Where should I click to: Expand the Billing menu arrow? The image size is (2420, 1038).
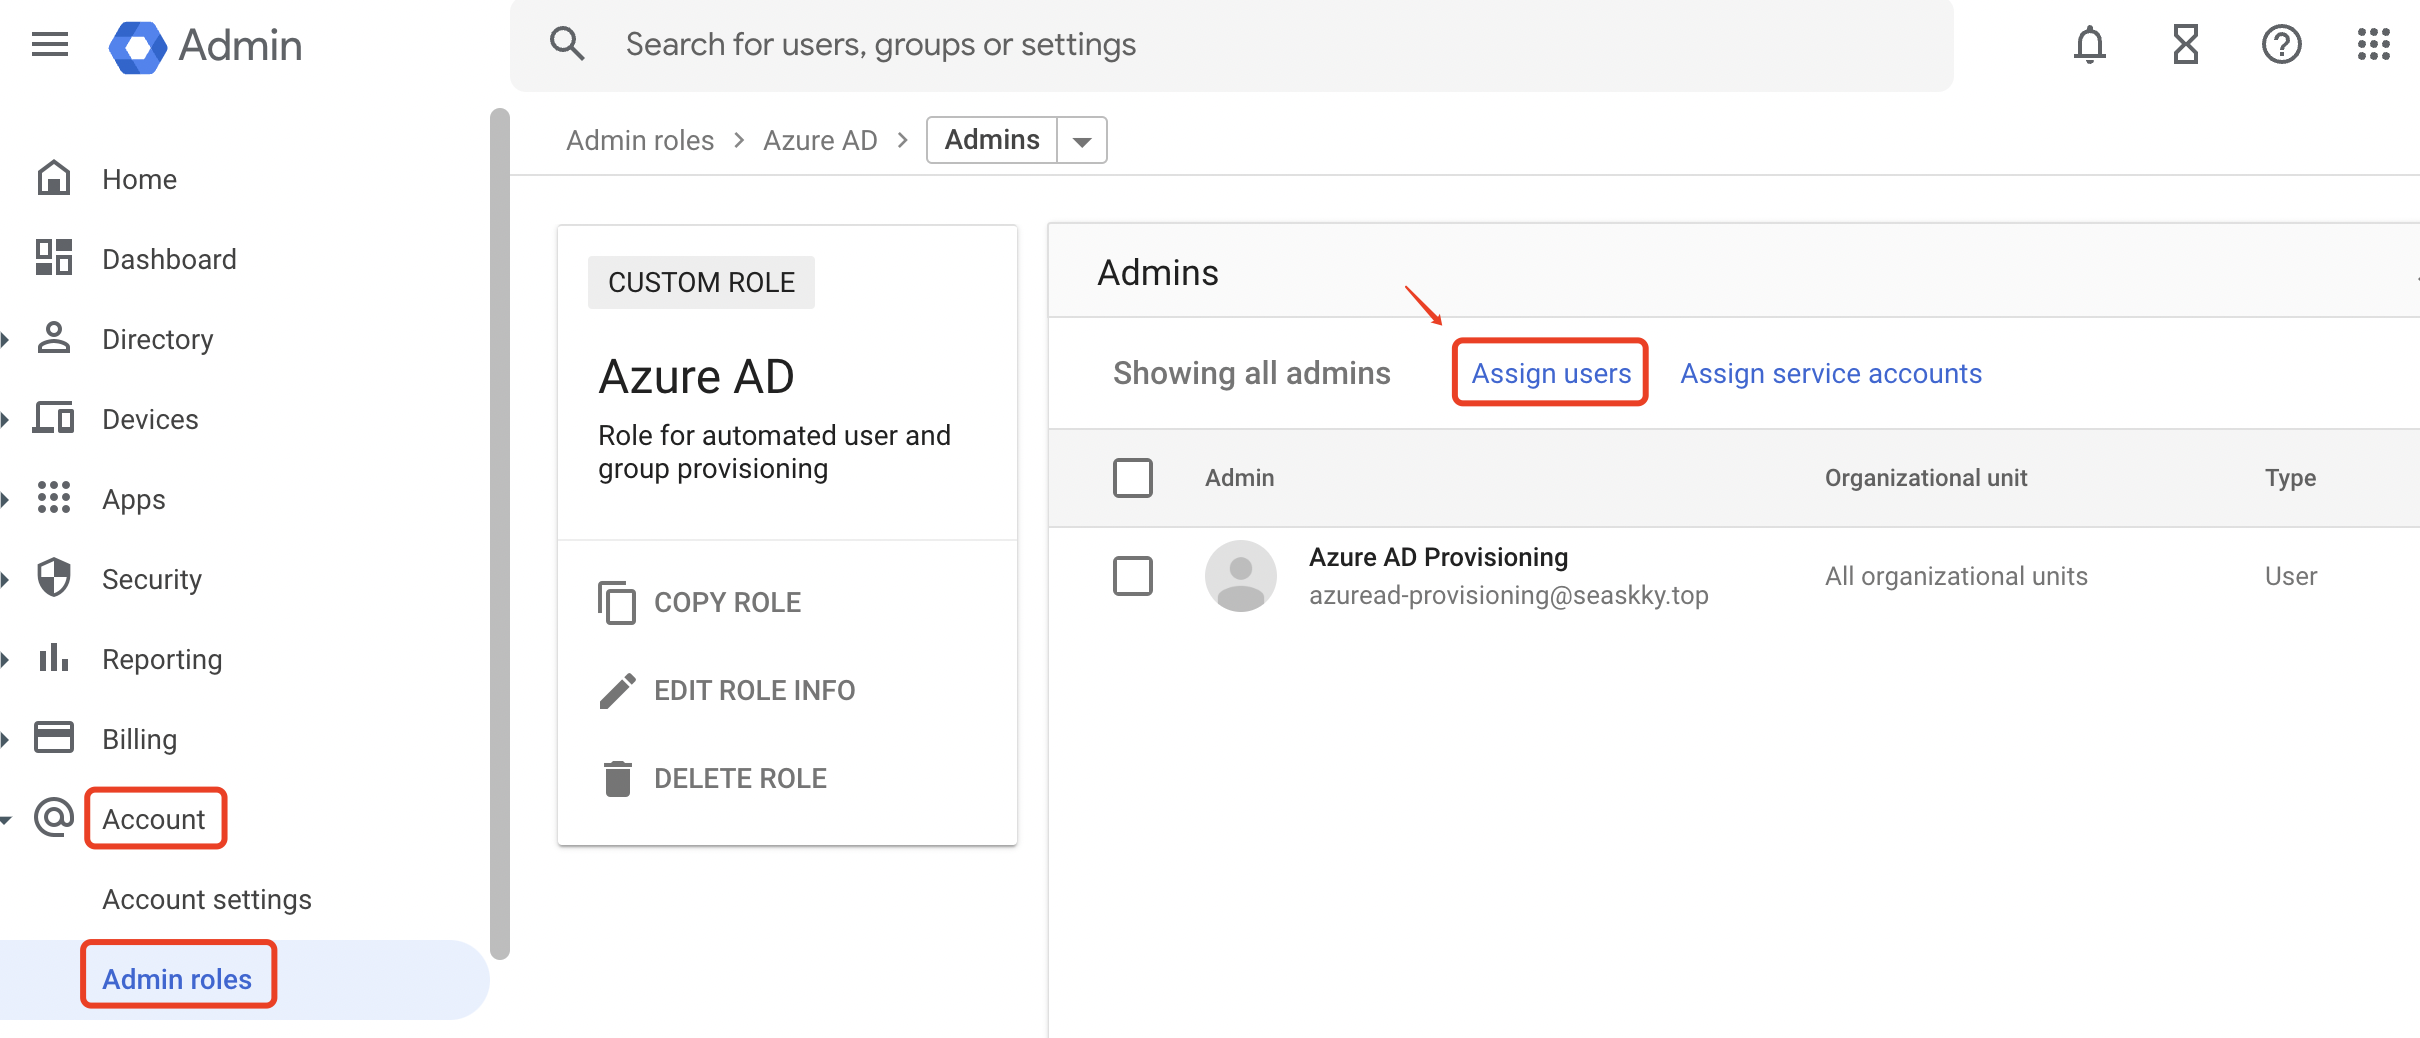[5, 739]
